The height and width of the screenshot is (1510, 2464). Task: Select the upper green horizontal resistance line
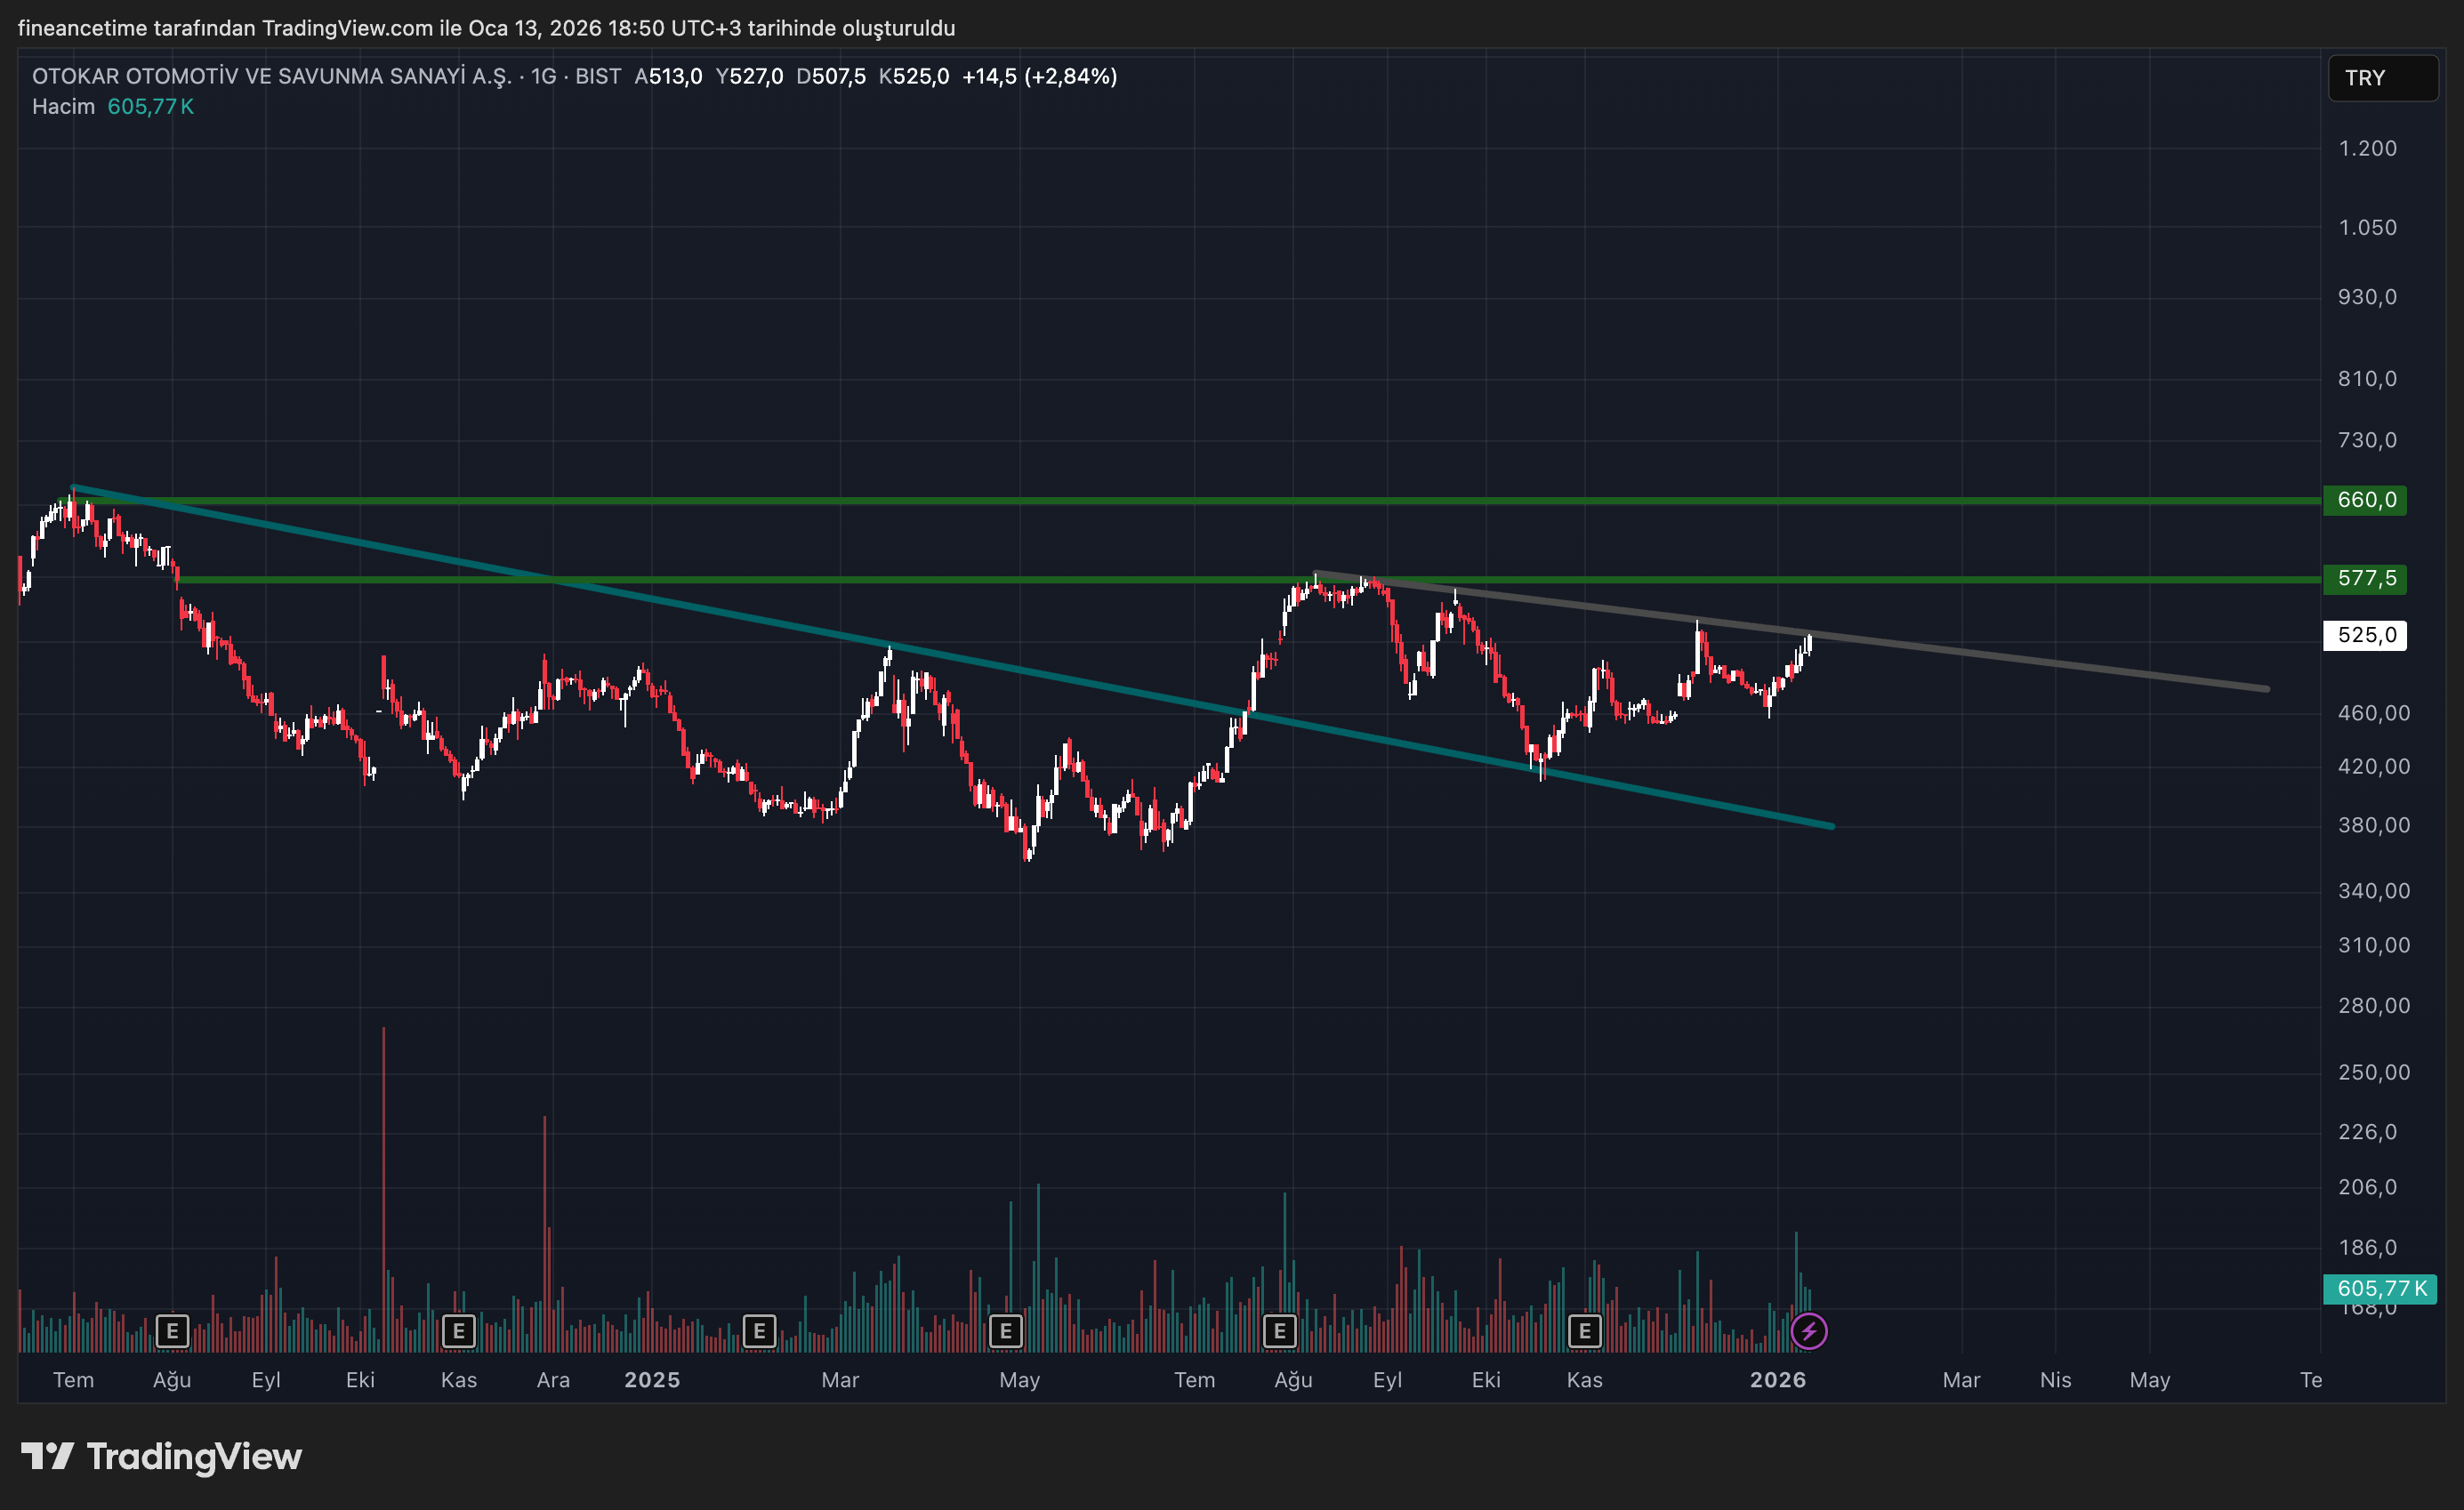[1200, 500]
